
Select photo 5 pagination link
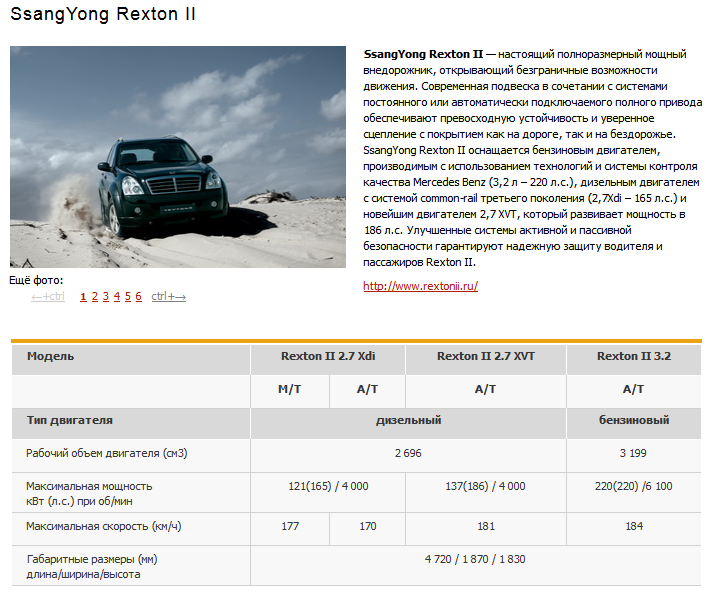click(127, 296)
